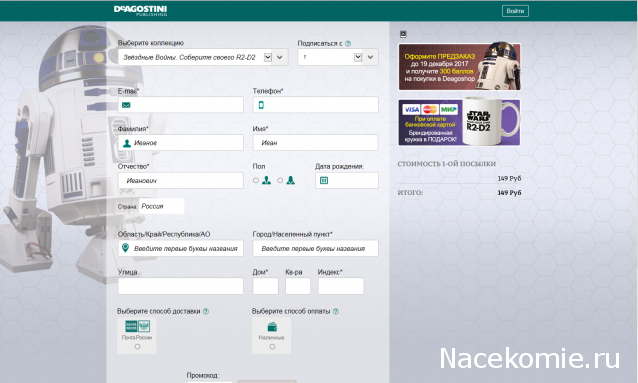Click the ИТОГО 149 Руб total value

(509, 193)
